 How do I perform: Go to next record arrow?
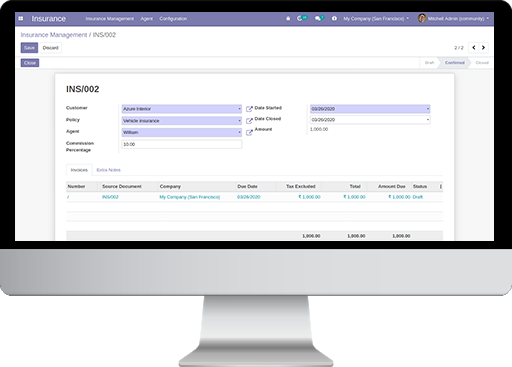pyautogui.click(x=483, y=48)
